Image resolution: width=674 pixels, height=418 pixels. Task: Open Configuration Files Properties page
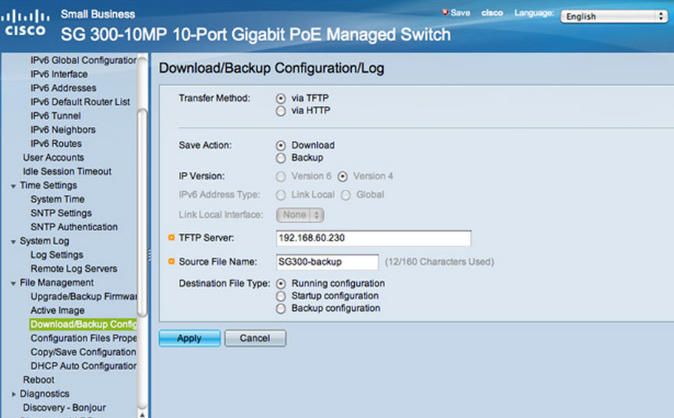(83, 338)
